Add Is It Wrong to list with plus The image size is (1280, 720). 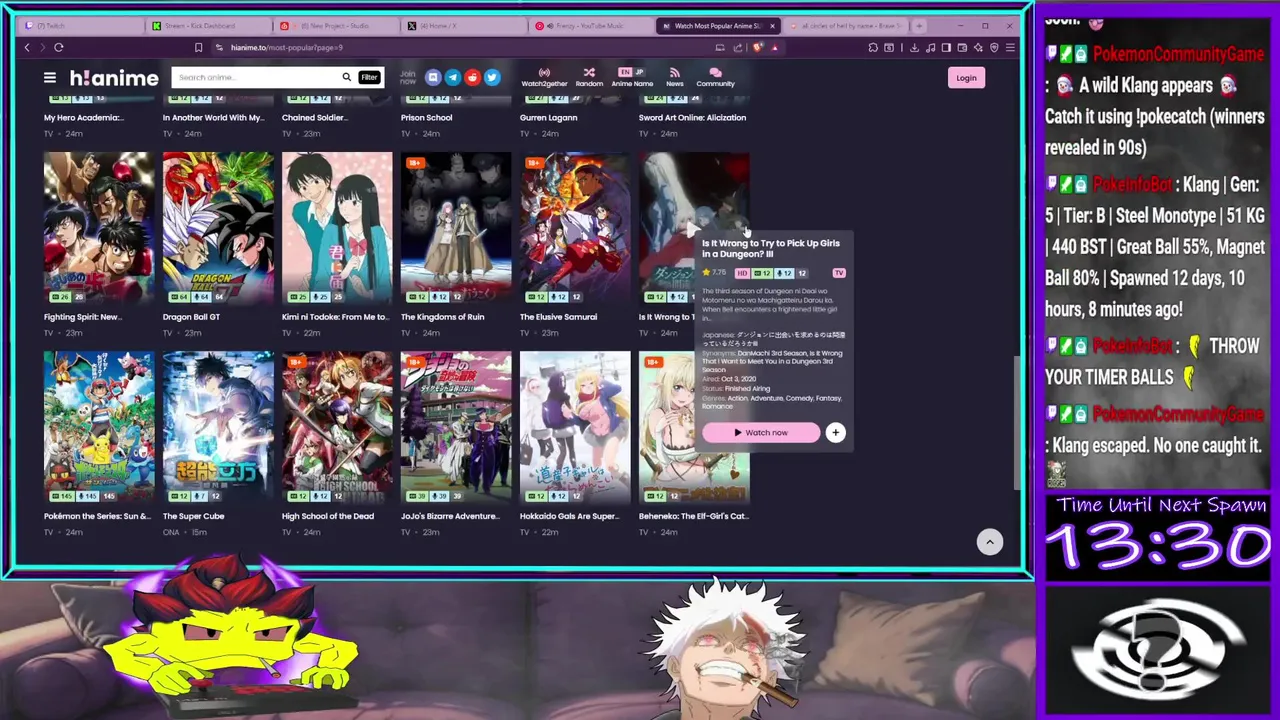pyautogui.click(x=835, y=432)
